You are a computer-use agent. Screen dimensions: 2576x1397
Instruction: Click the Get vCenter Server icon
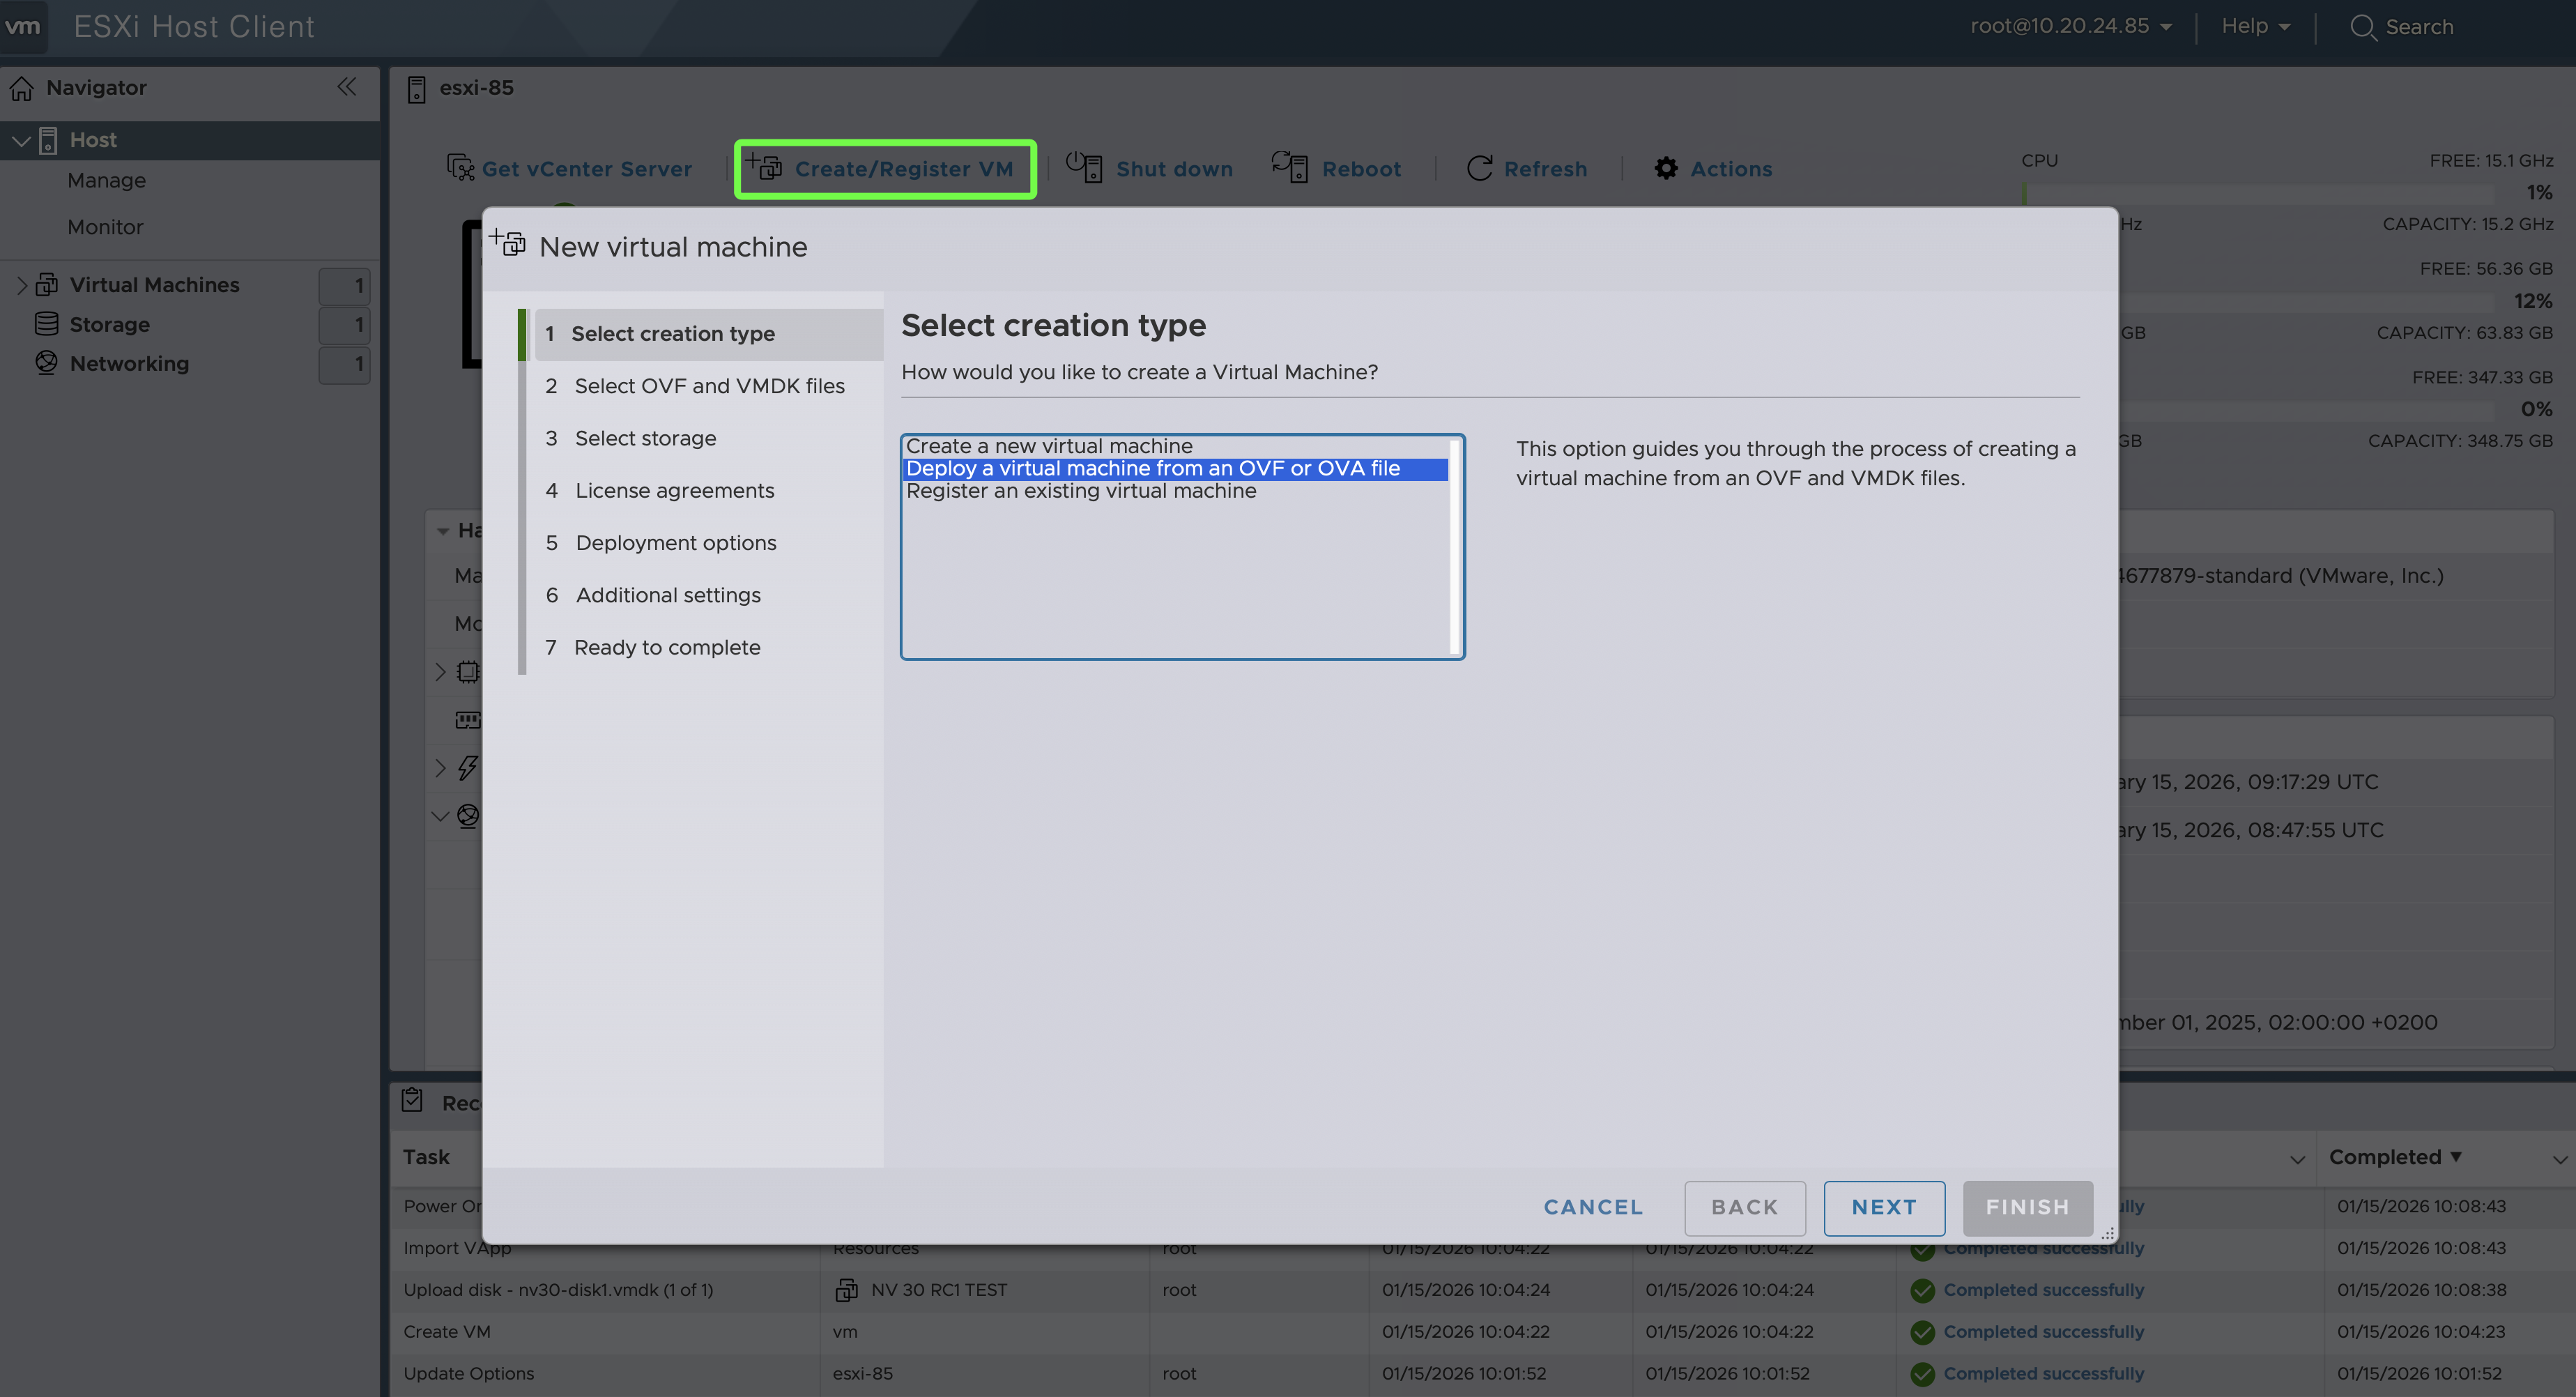460,168
